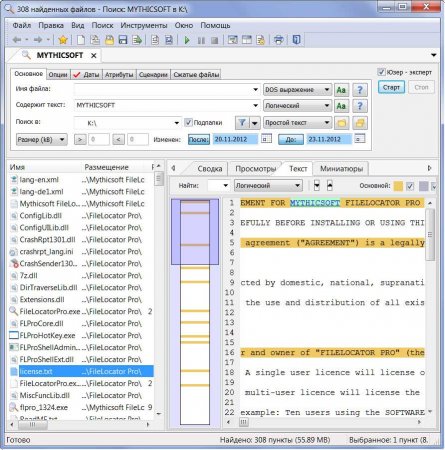Toggle the 'Основной' highlight checkbox

point(410,186)
